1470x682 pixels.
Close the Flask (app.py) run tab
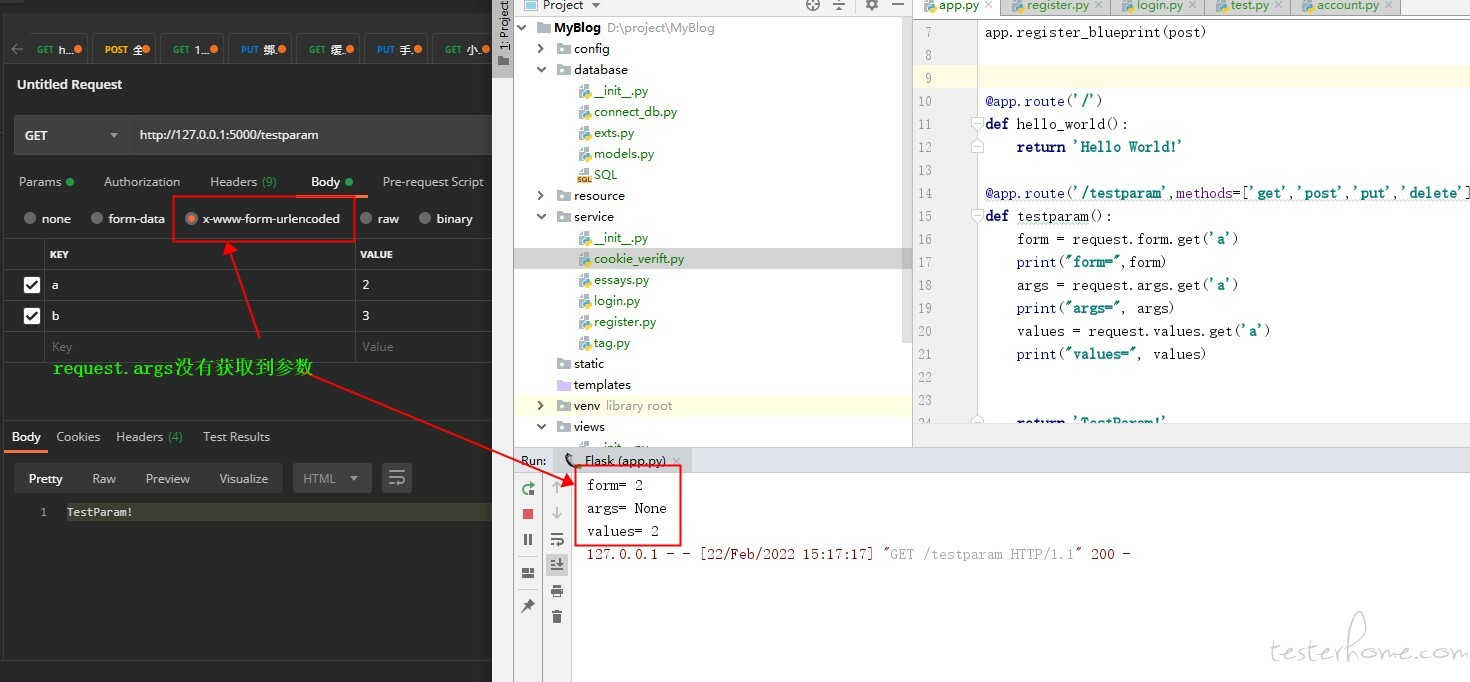coord(676,461)
